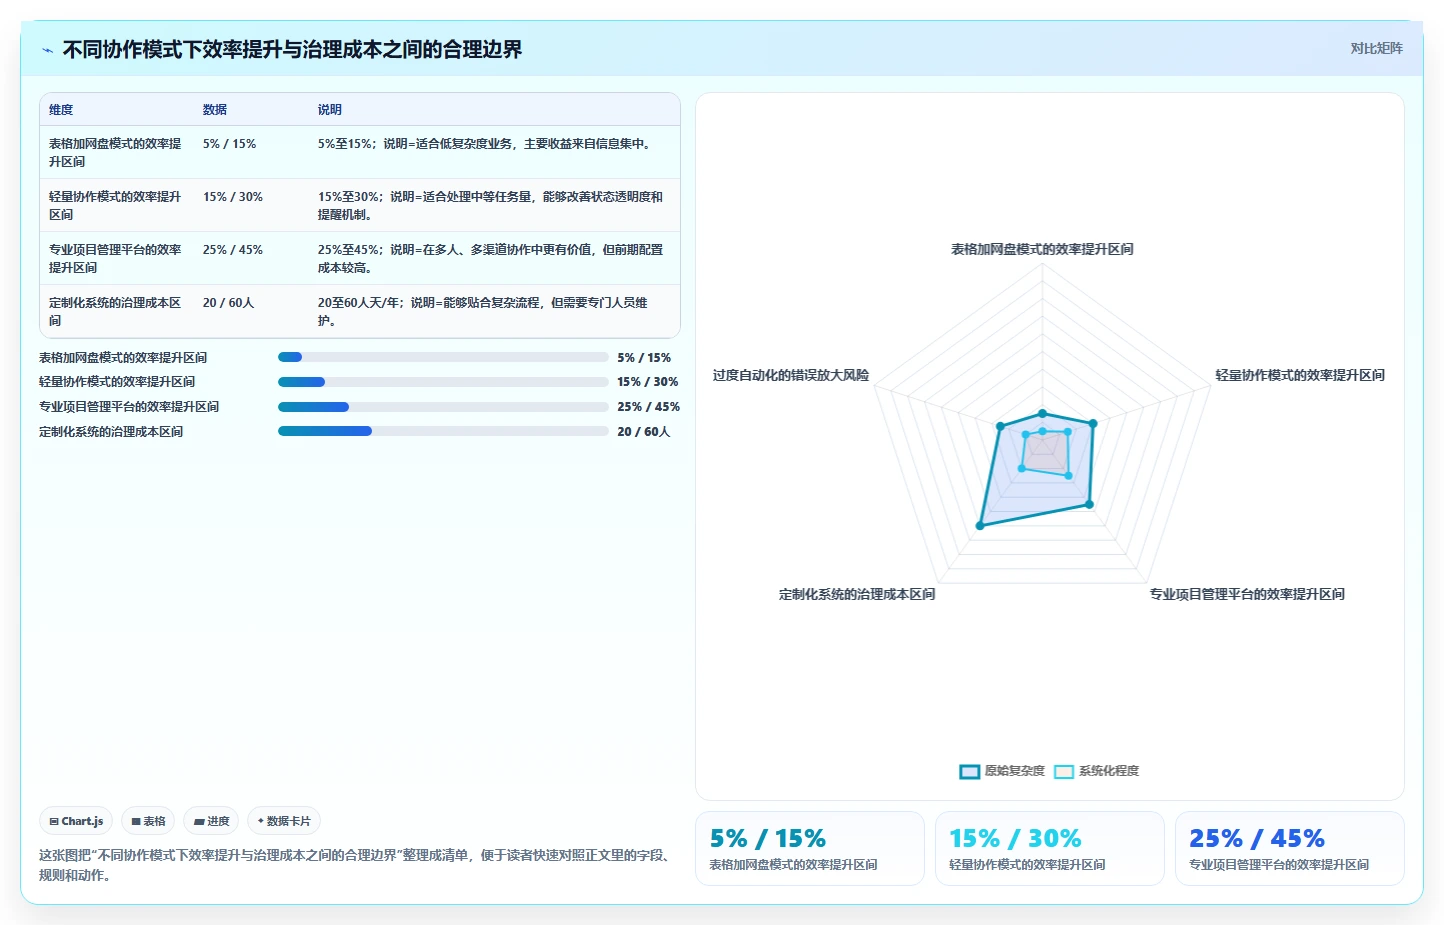
Task: Click the 说明 column header
Action: (330, 110)
